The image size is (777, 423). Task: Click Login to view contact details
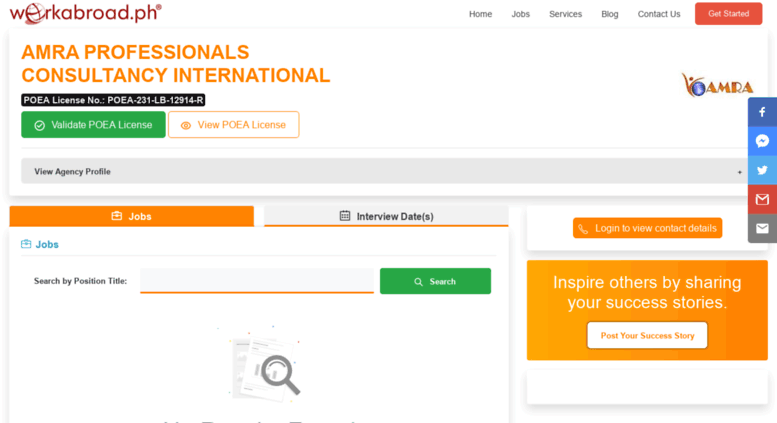click(647, 228)
